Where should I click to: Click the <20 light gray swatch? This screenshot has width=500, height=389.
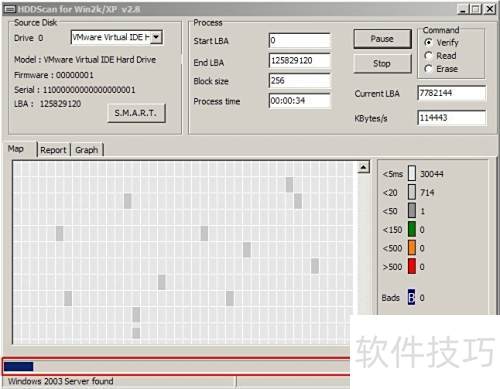point(412,192)
